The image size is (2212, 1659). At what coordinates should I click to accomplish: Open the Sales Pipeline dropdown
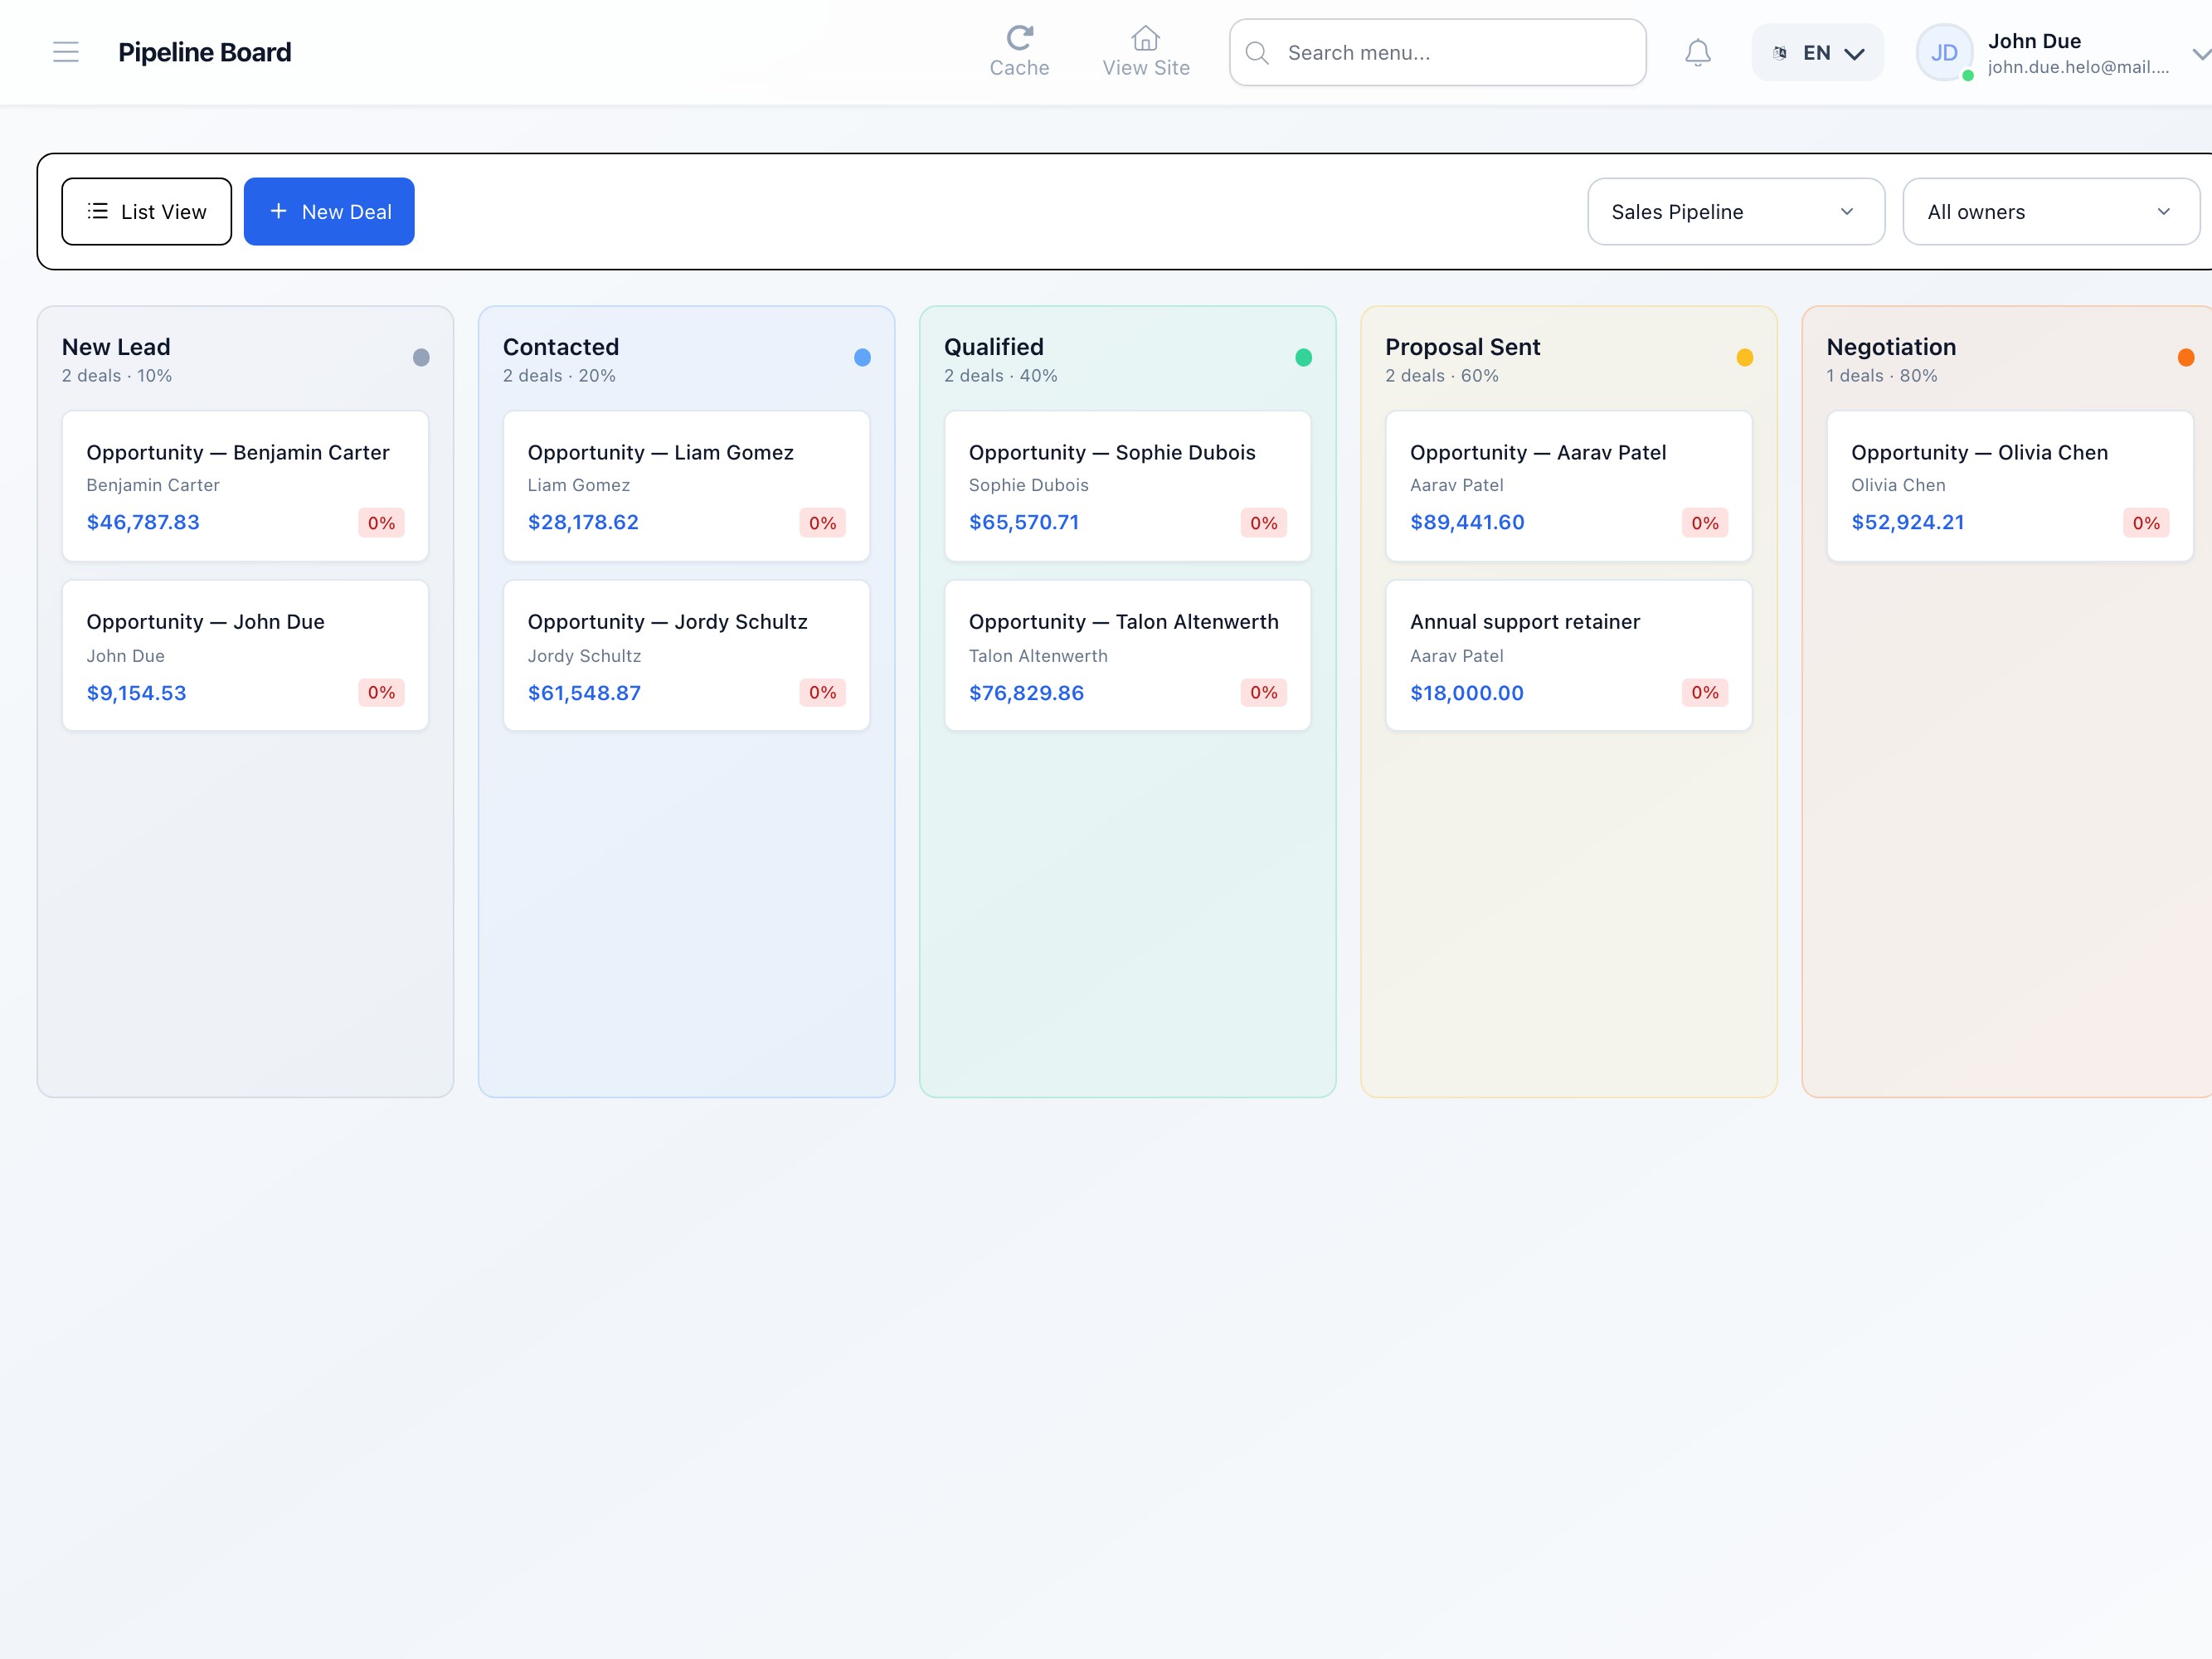coord(1736,211)
